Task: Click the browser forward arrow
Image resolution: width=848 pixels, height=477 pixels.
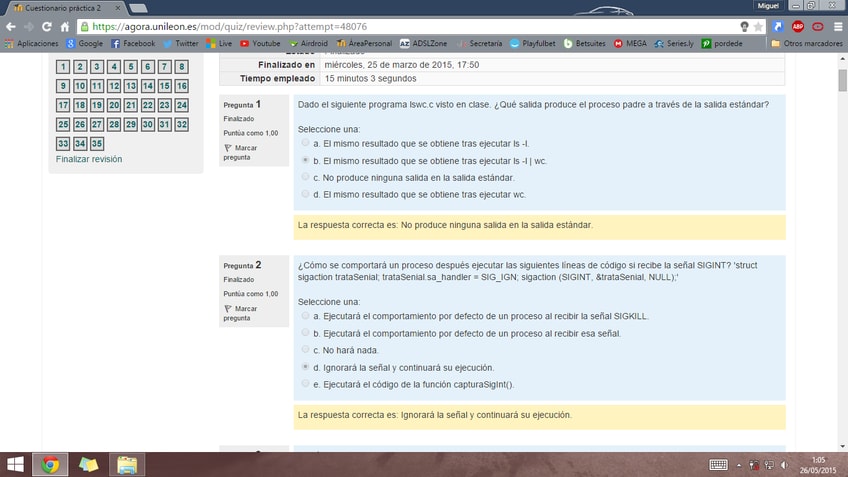Action: click(29, 26)
